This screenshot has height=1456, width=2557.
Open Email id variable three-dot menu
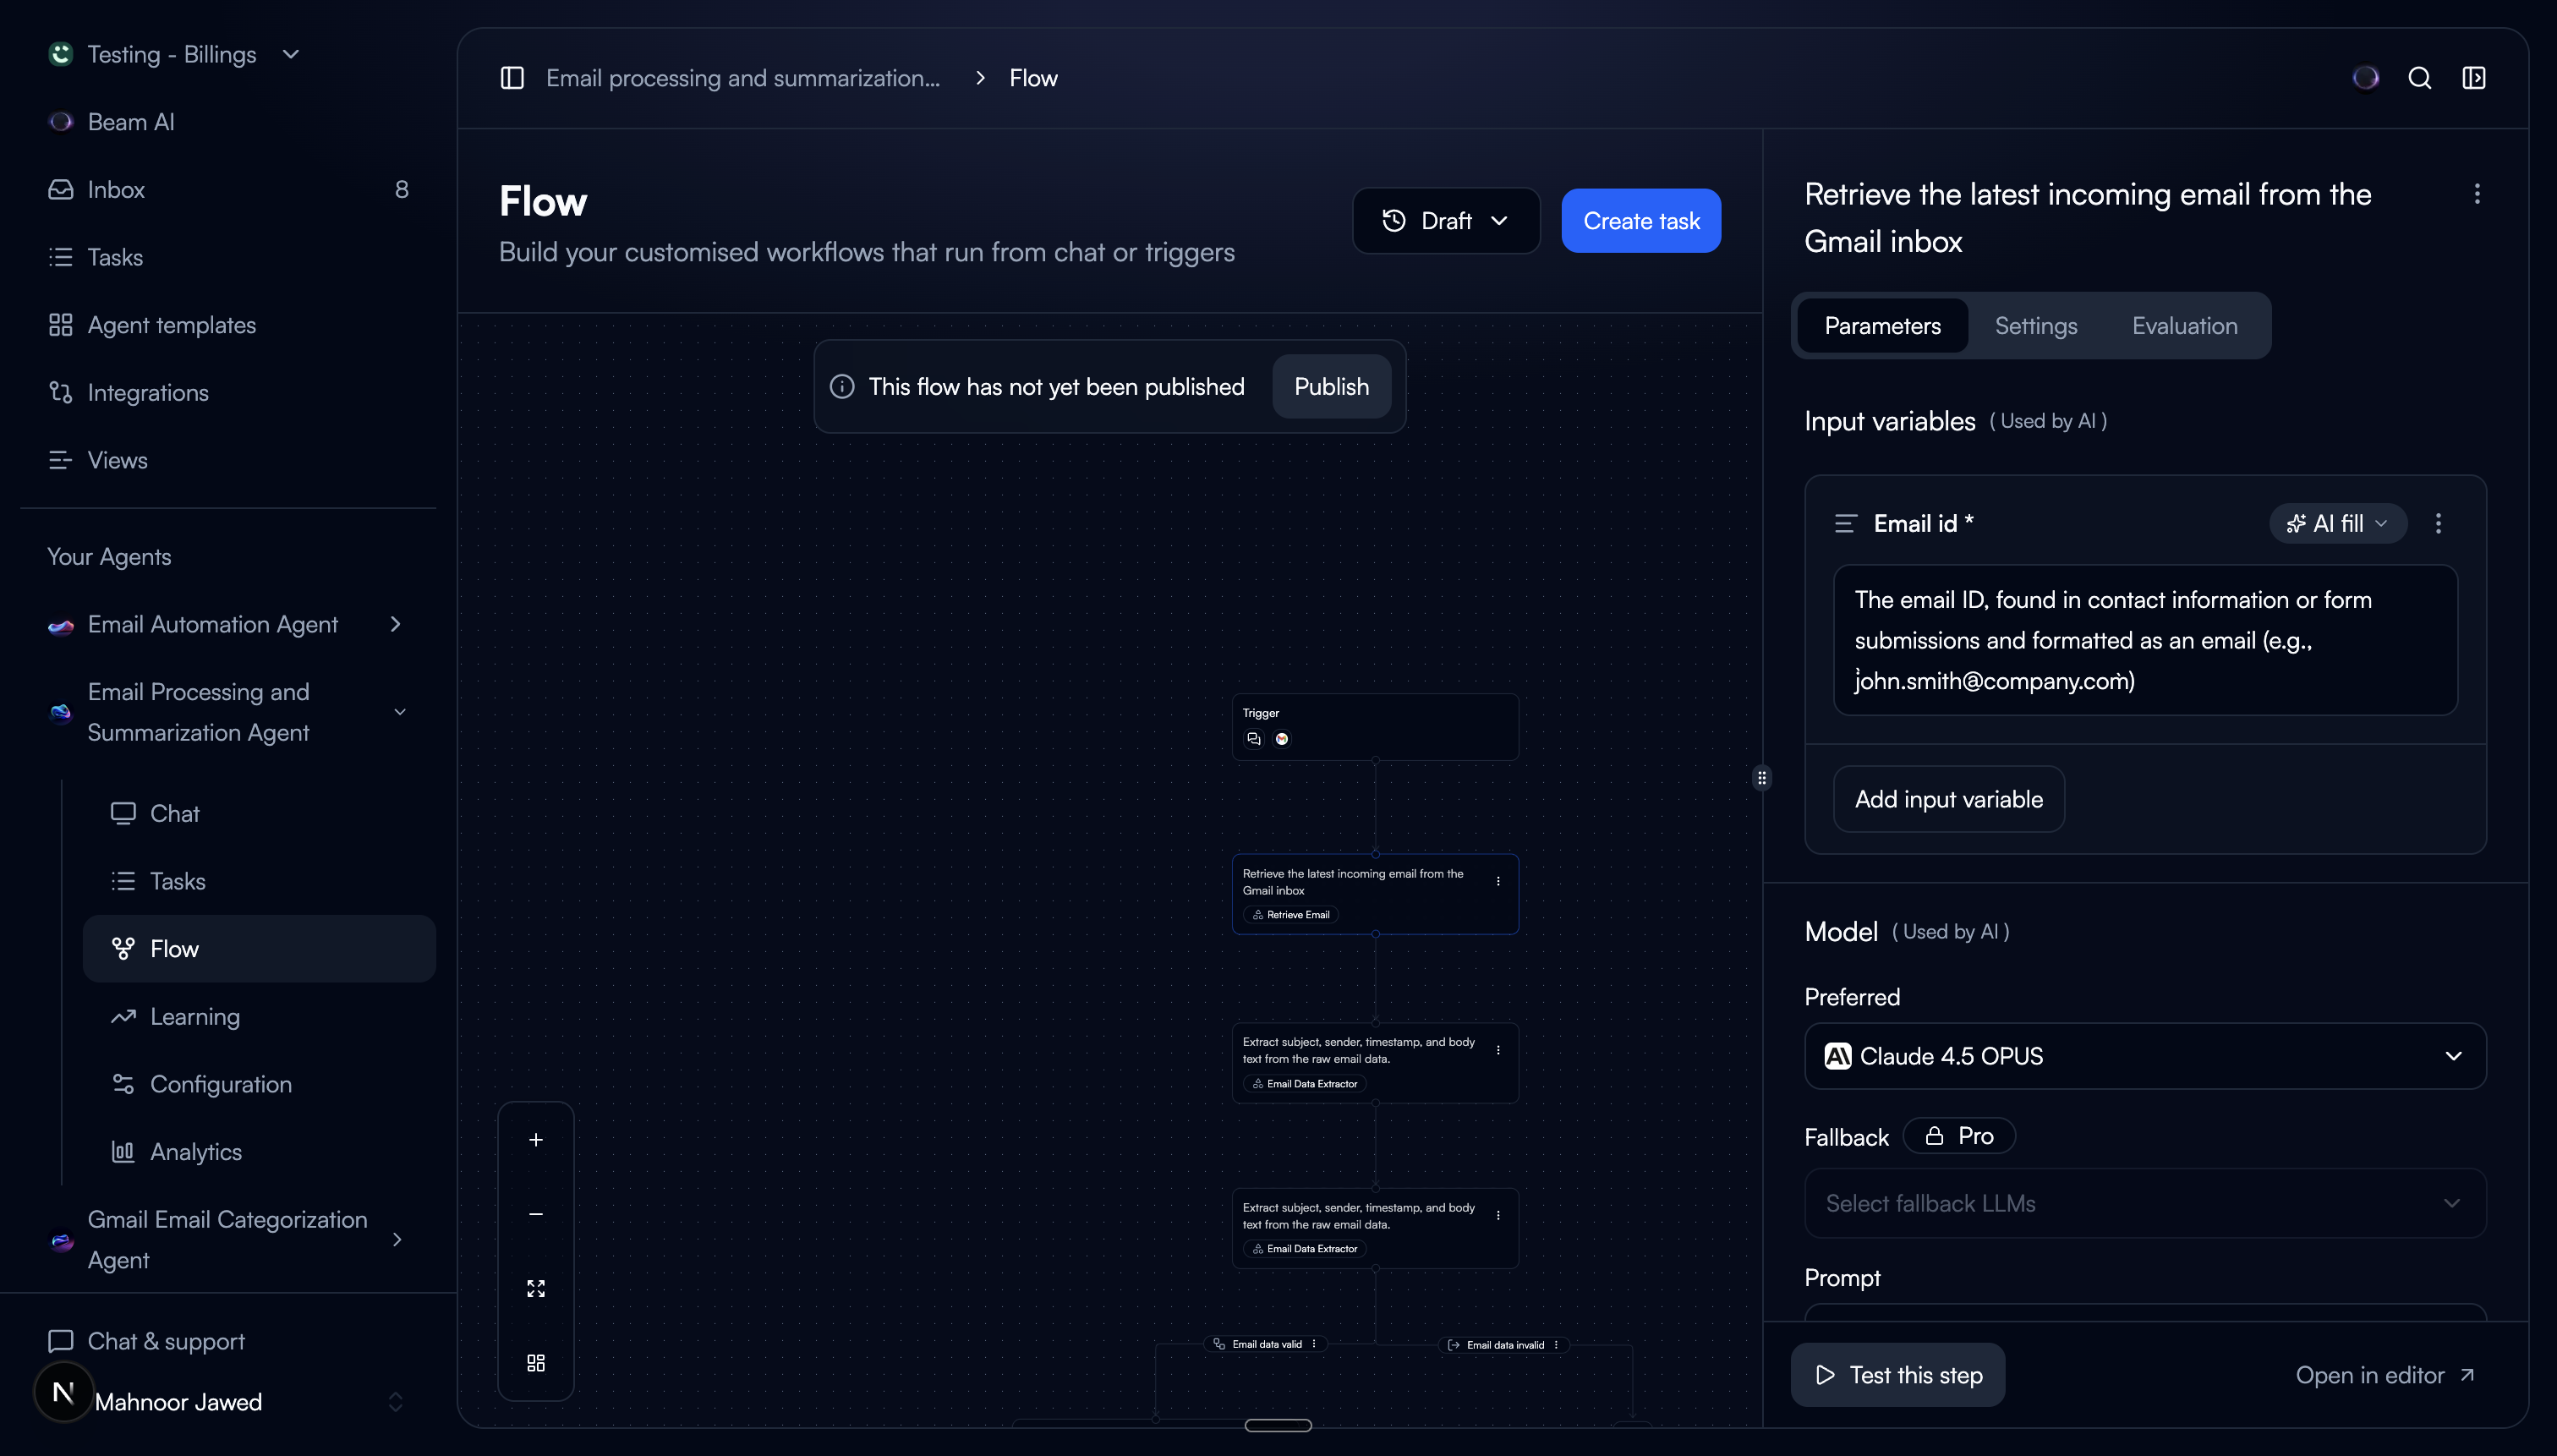click(x=2438, y=523)
